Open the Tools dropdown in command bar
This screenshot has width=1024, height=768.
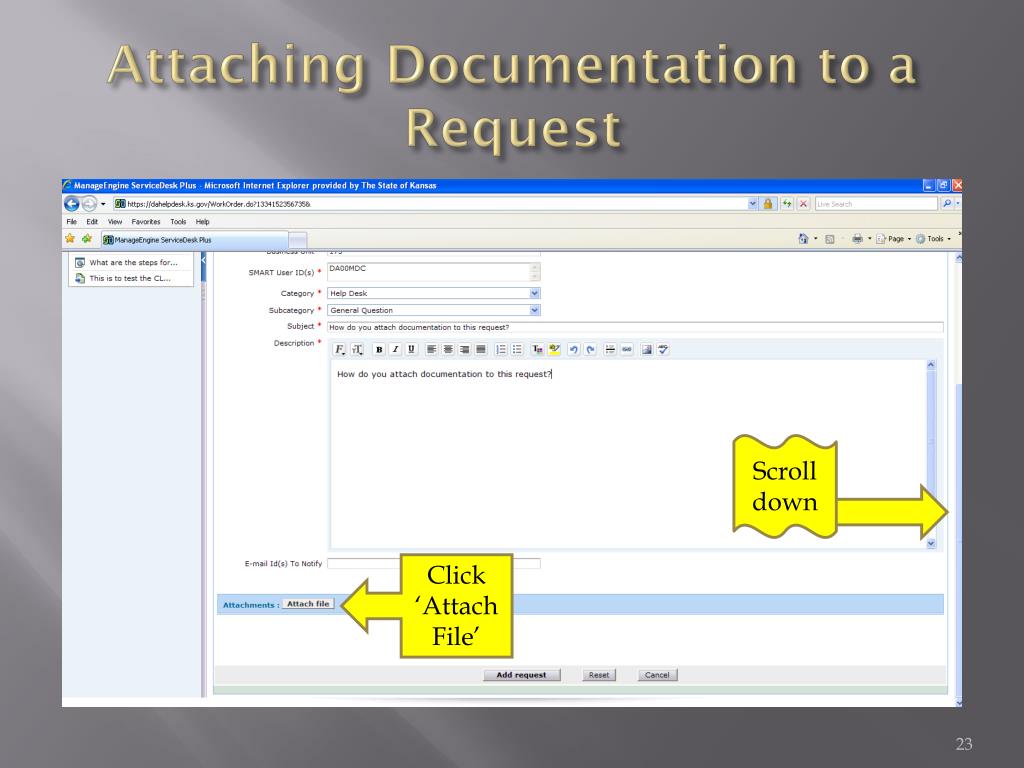click(934, 239)
